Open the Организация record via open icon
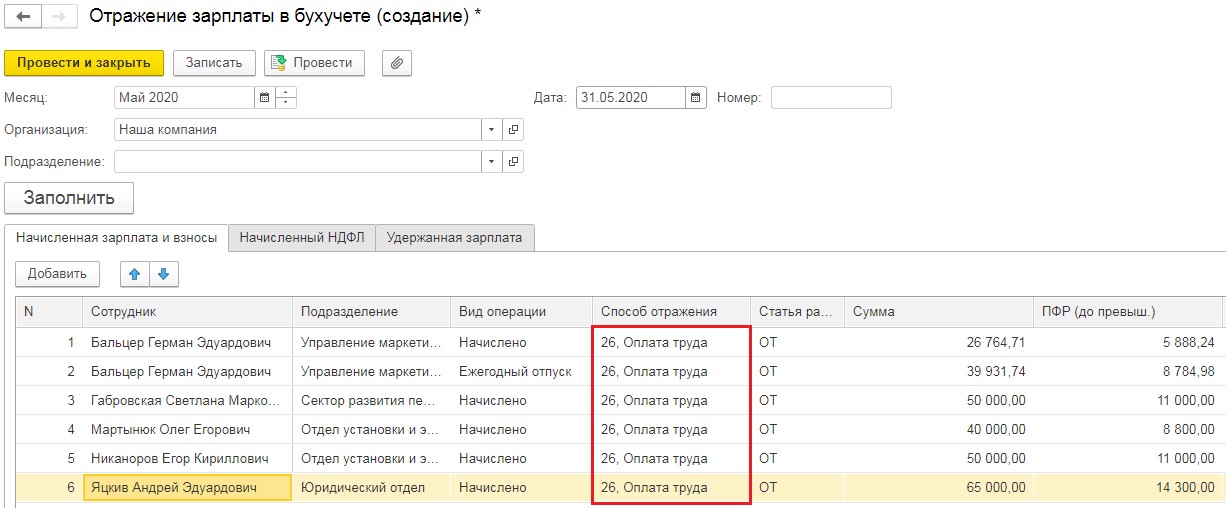Image resolution: width=1226 pixels, height=508 pixels. point(513,130)
